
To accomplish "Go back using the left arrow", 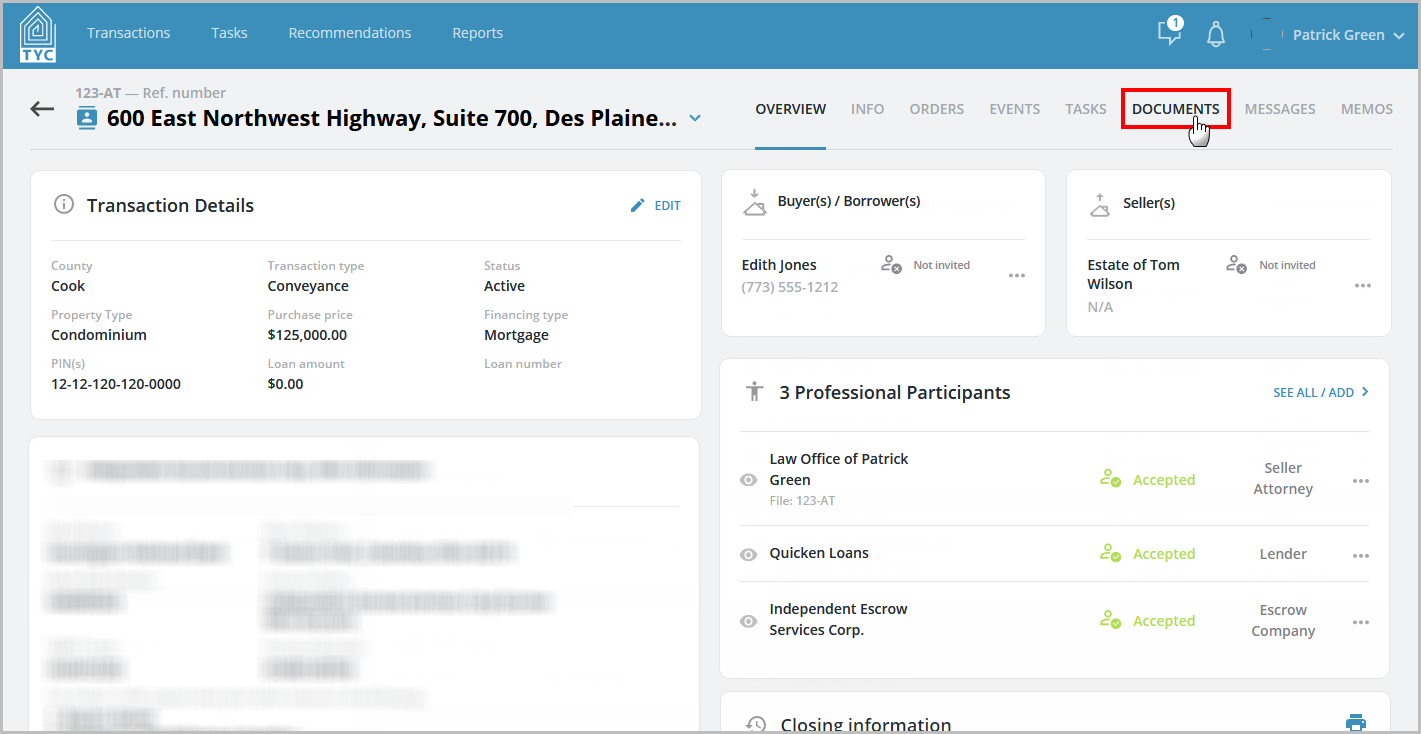I will click(42, 109).
